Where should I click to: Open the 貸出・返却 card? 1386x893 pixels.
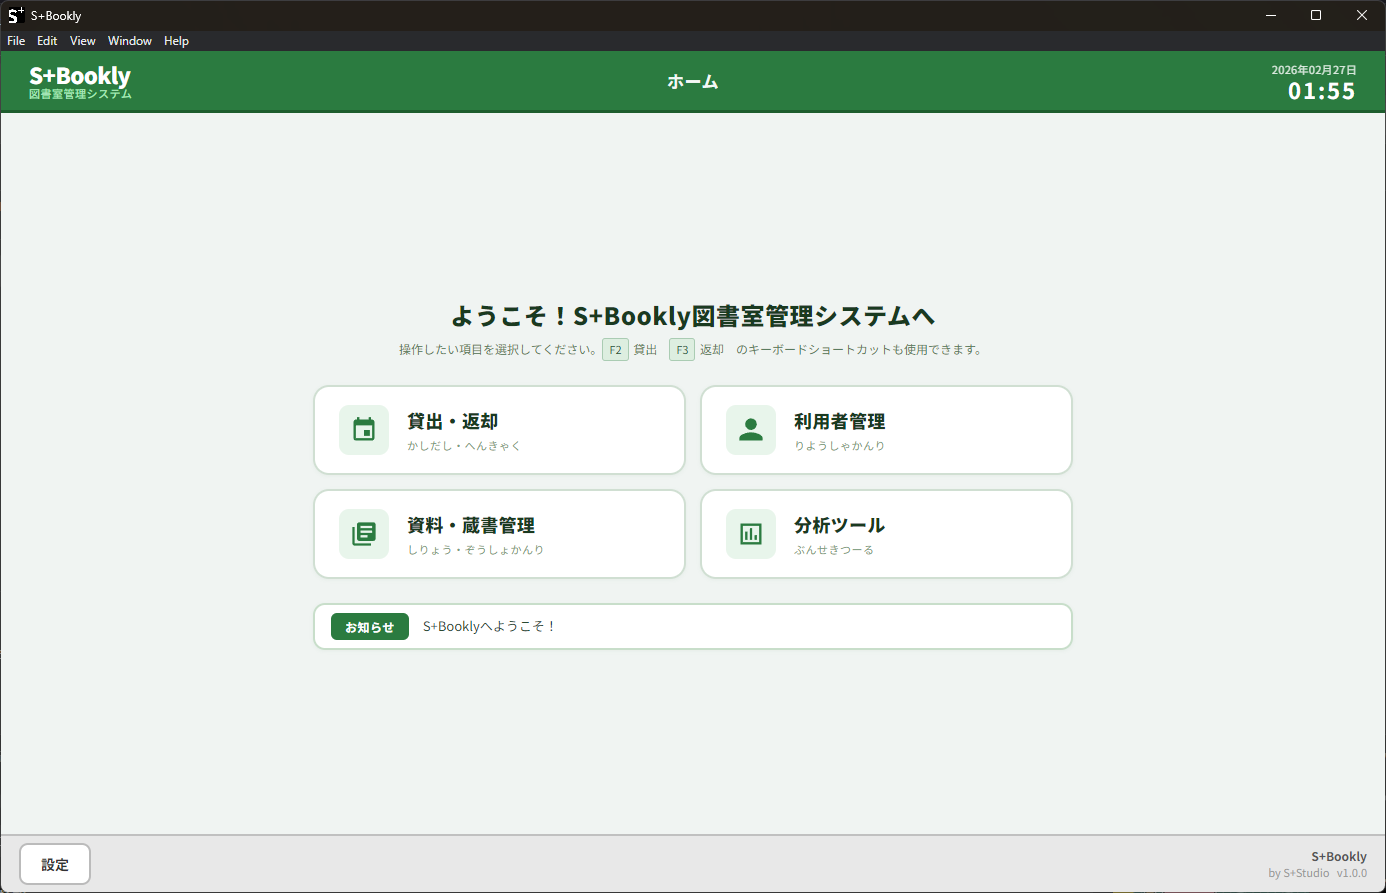499,430
